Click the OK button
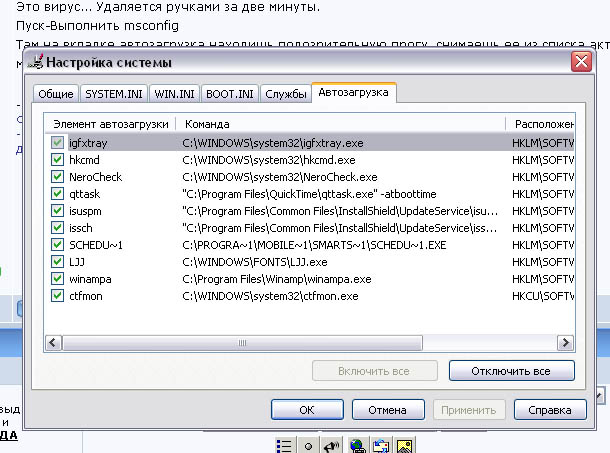Viewport: 610px width, 453px height. pyautogui.click(x=307, y=409)
